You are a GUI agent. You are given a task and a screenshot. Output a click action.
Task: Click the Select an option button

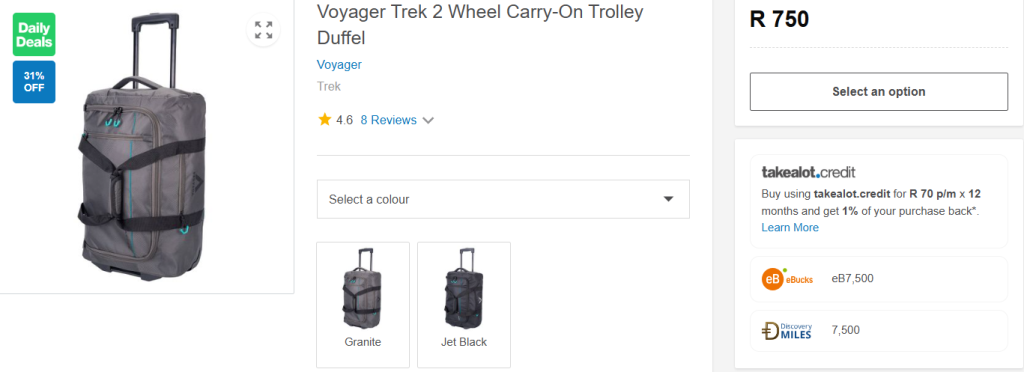[x=878, y=91]
